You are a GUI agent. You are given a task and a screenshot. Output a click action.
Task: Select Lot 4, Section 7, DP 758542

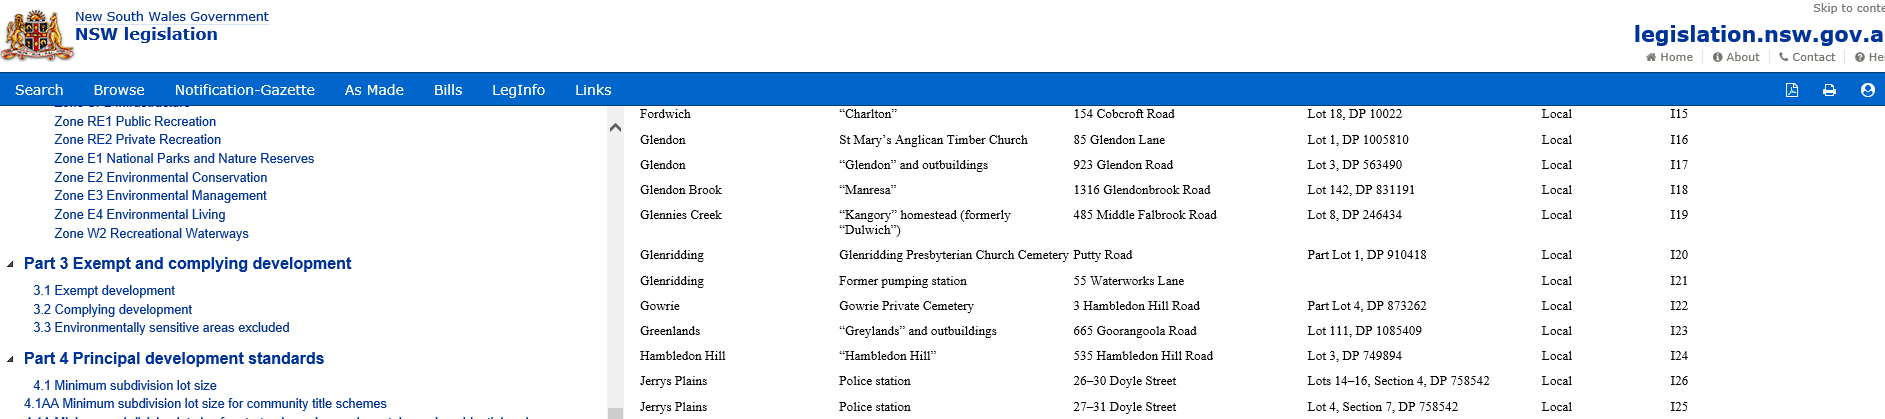[1382, 407]
